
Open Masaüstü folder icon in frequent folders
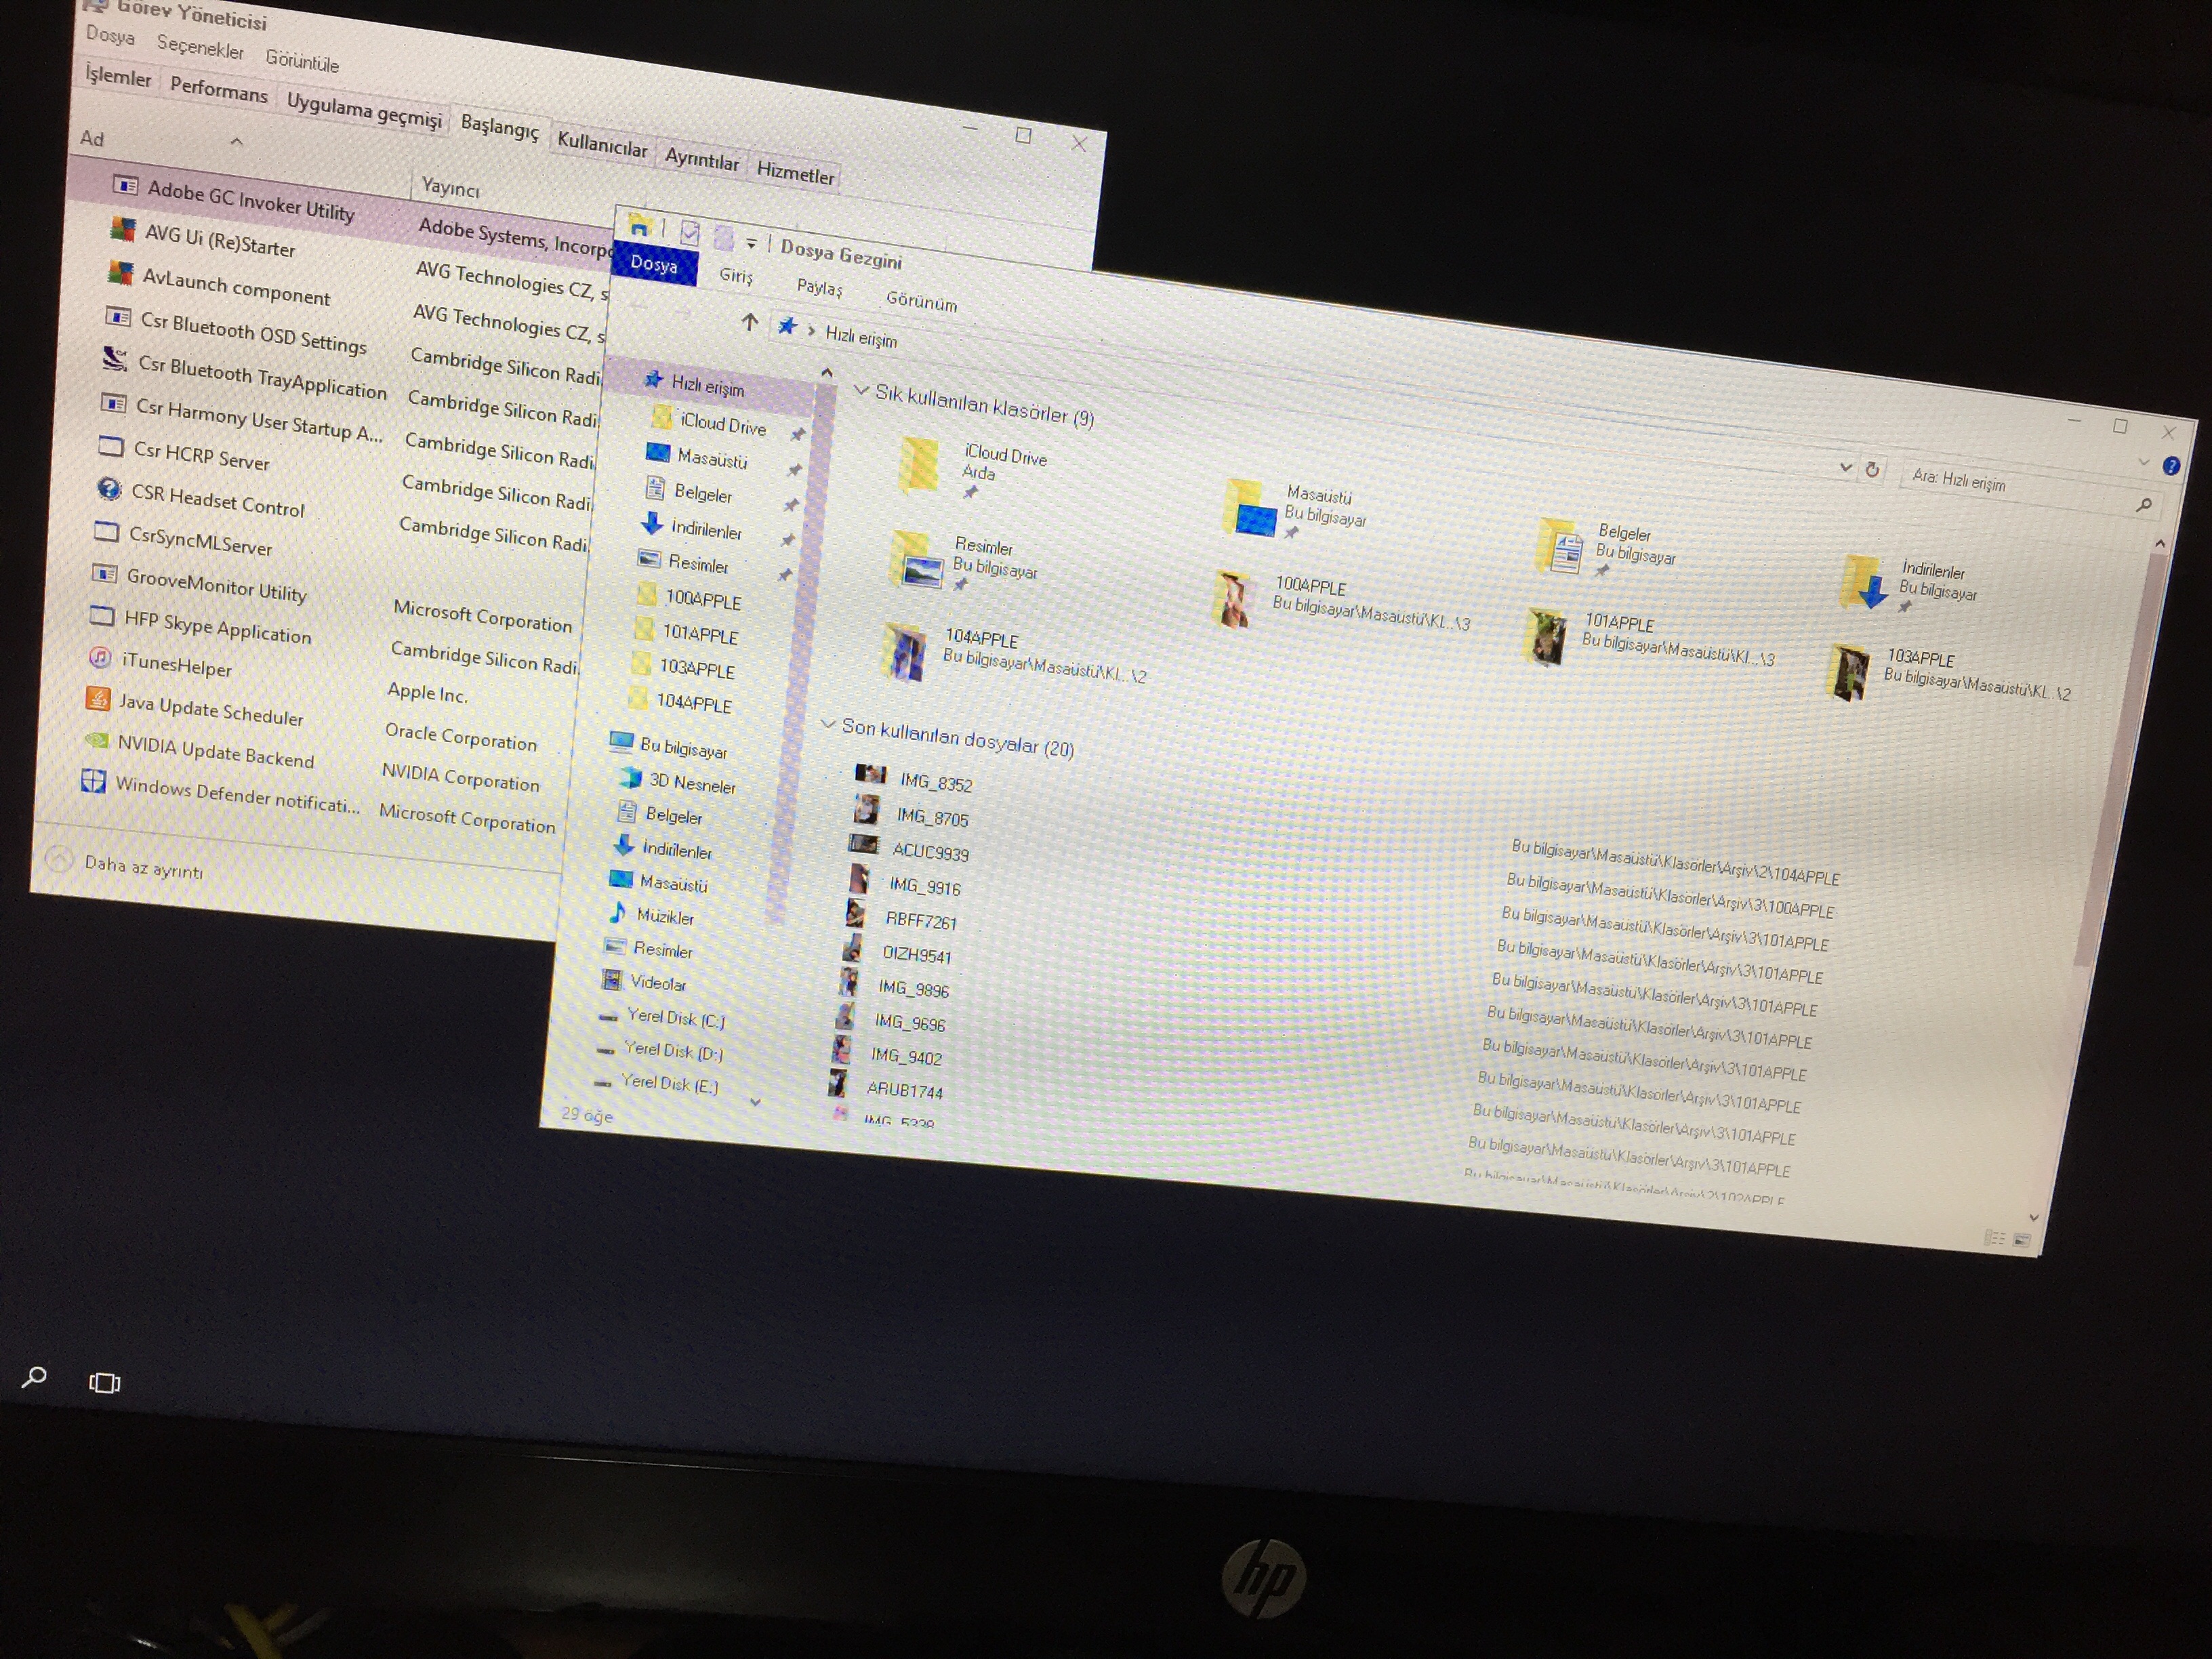pos(1250,508)
